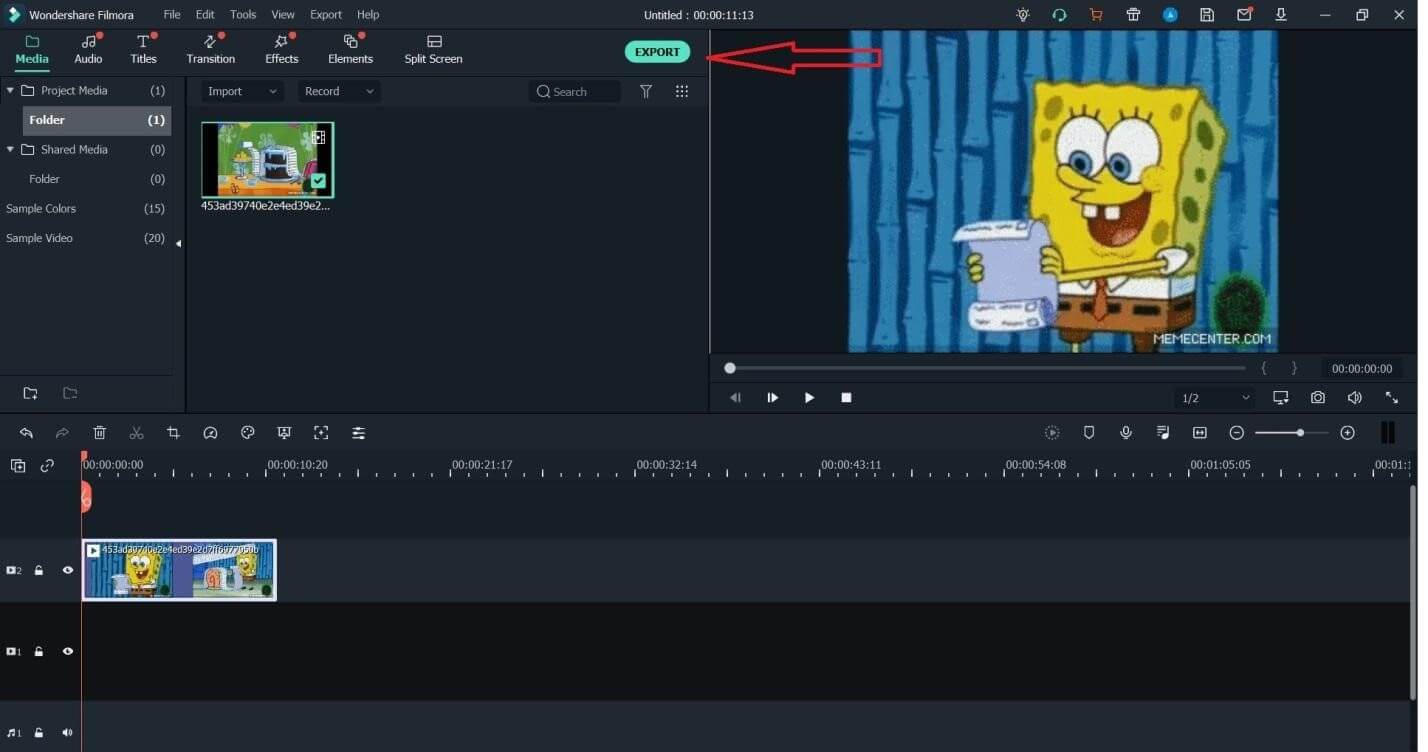Delete the selected clip with trash icon

[x=100, y=433]
